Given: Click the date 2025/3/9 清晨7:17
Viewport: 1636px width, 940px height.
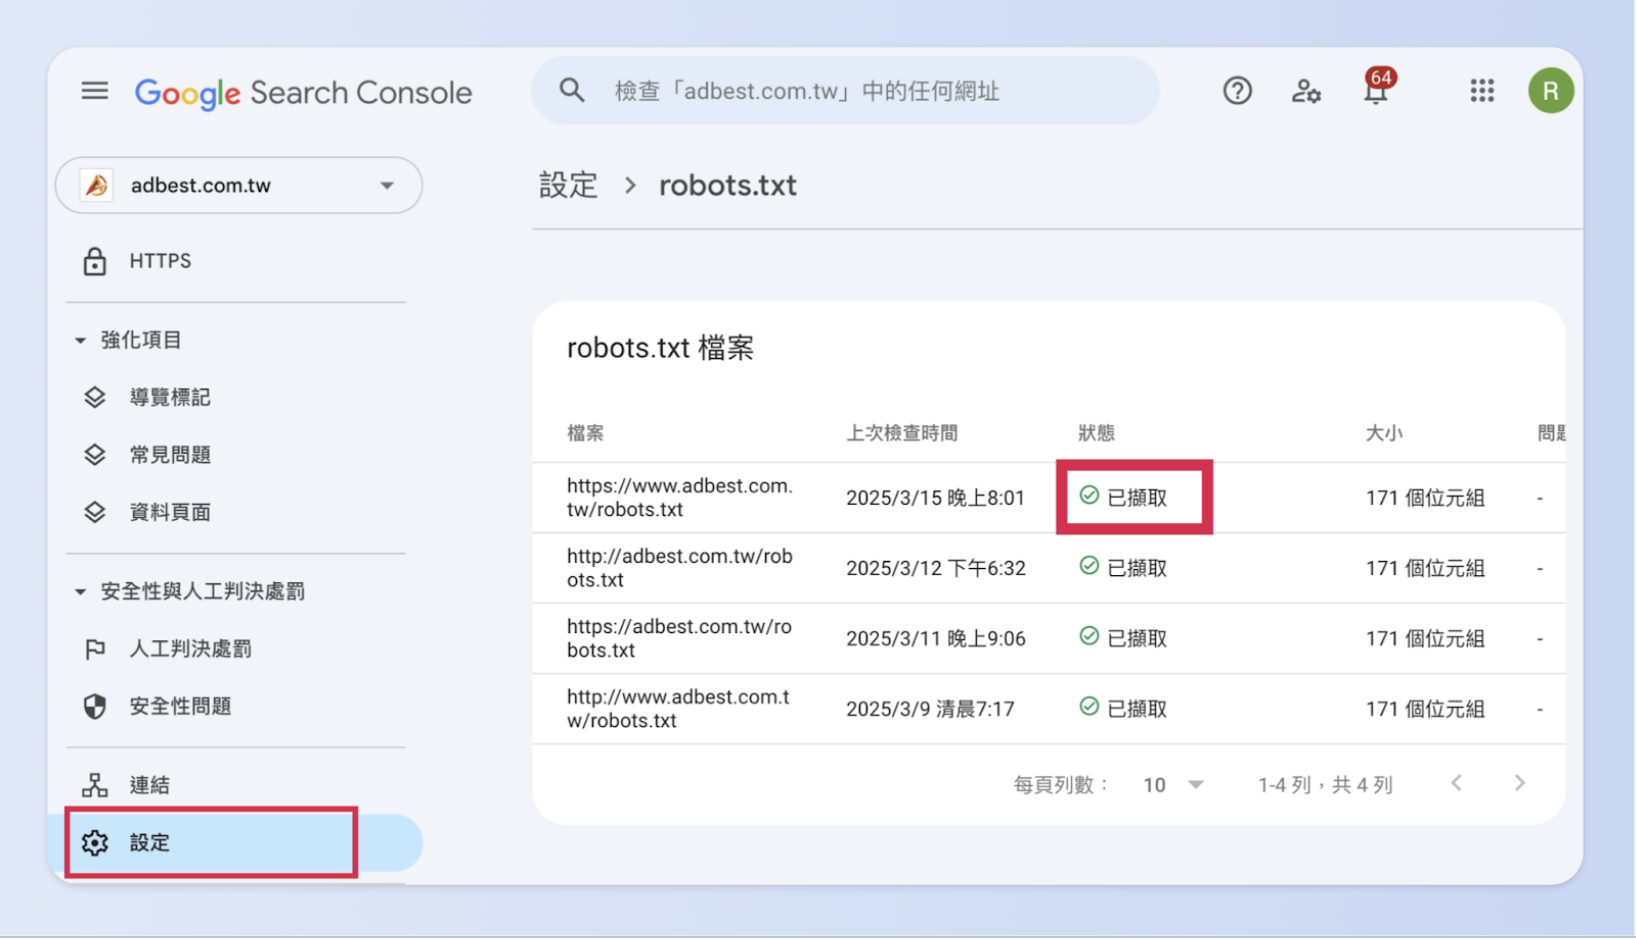Looking at the screenshot, I should point(930,709).
